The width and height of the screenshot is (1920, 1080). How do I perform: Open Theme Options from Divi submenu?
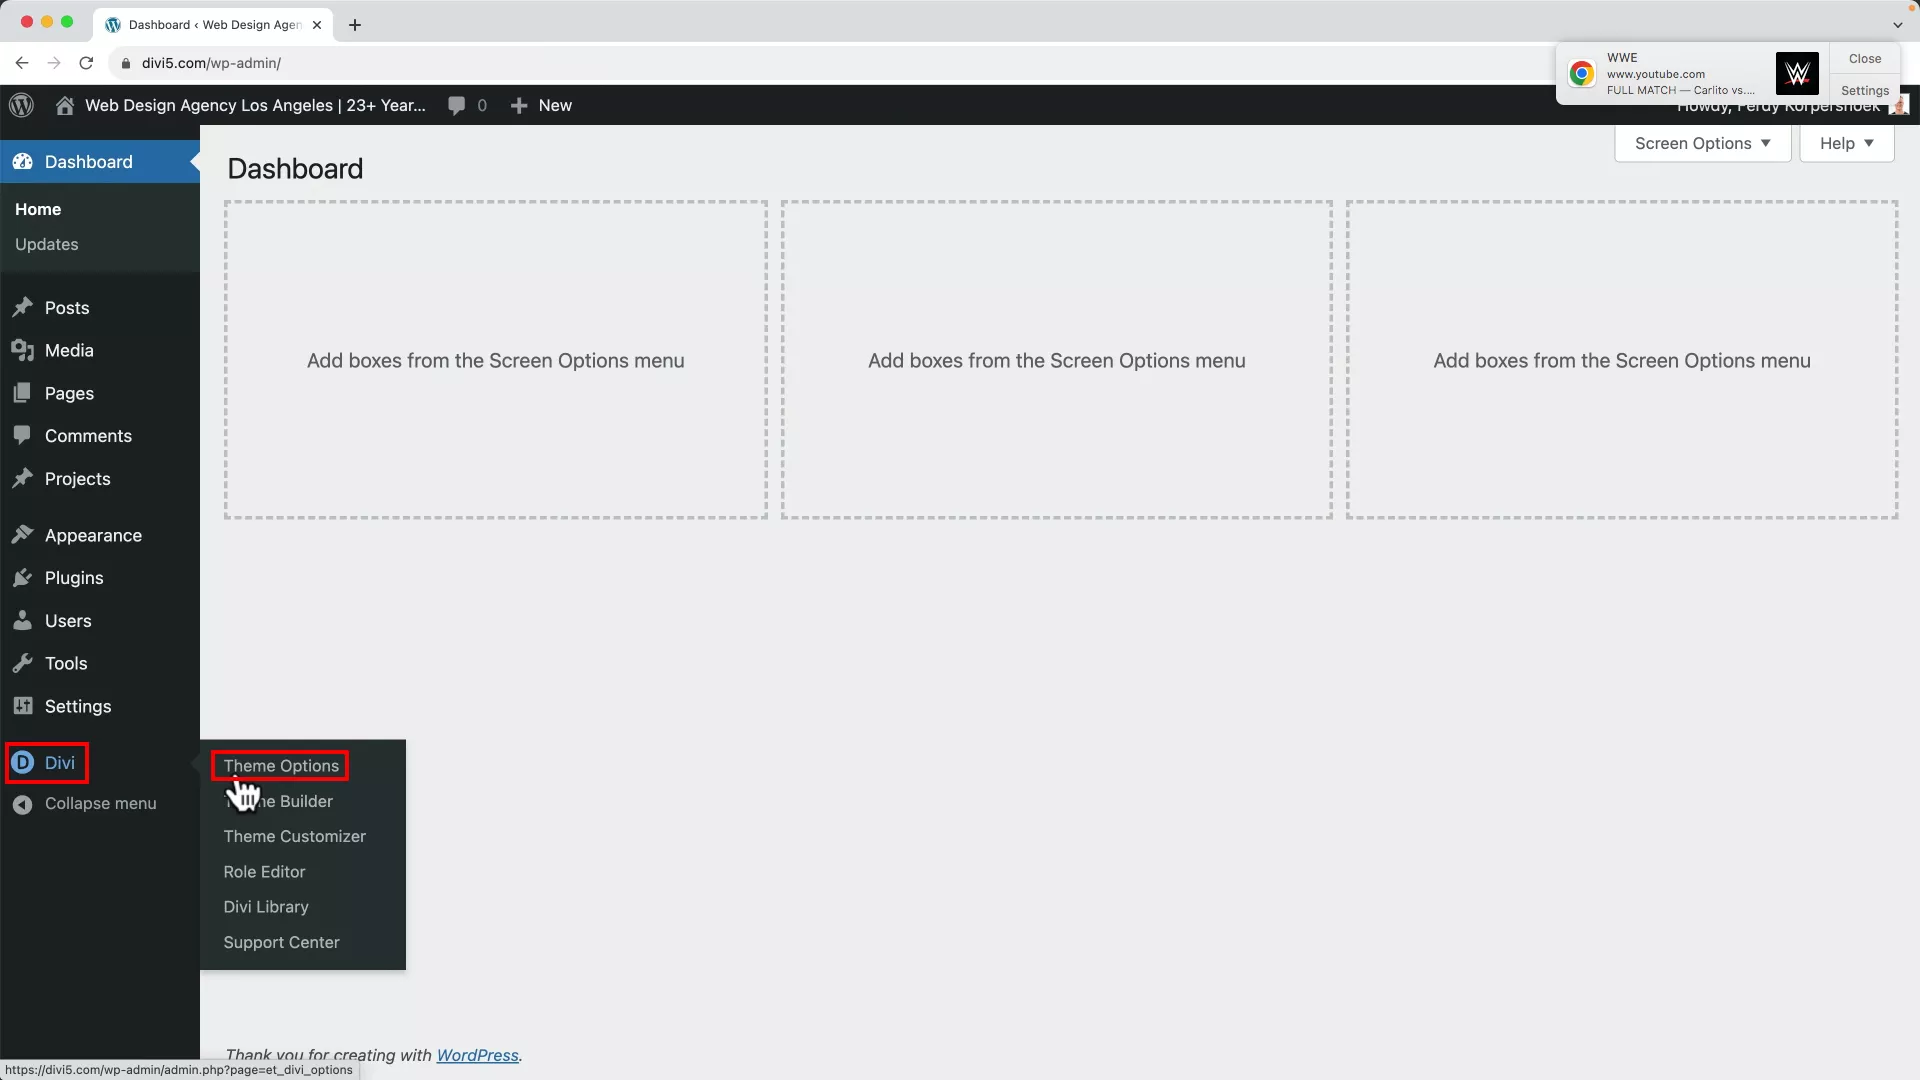(281, 766)
